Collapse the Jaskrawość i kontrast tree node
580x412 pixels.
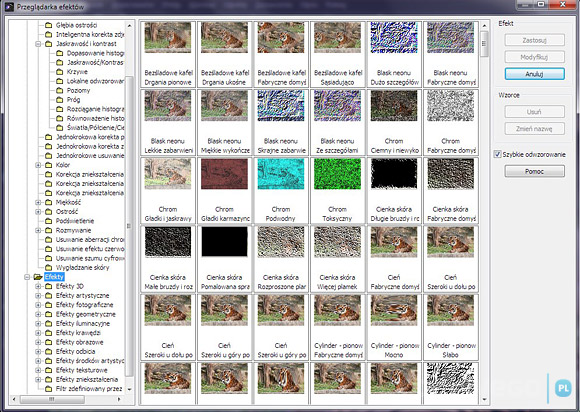pos(38,44)
